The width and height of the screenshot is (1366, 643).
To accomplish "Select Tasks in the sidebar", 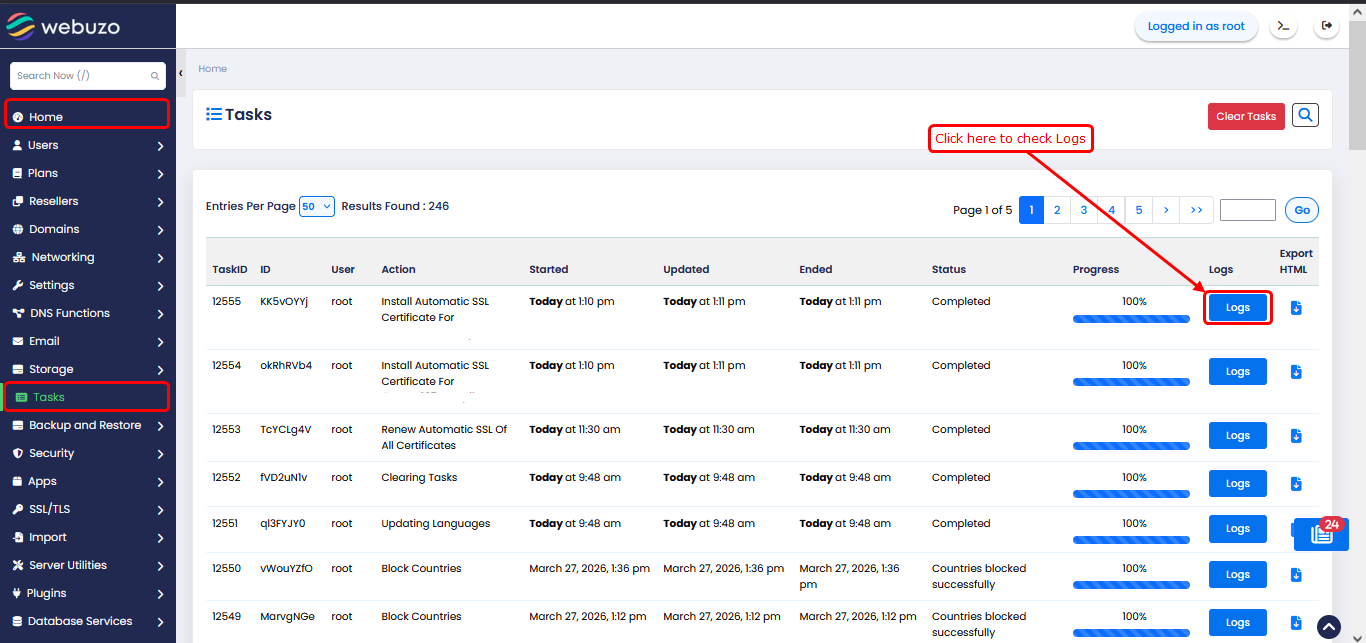I will [86, 397].
